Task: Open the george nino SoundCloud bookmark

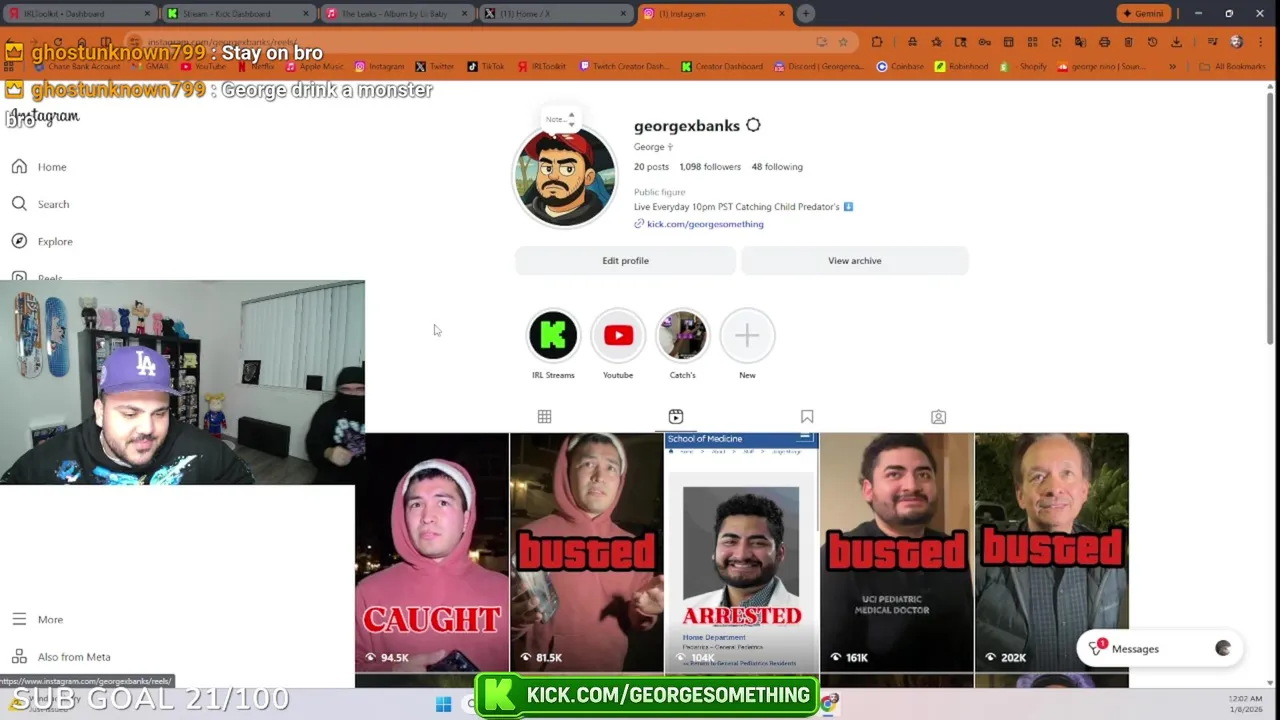Action: (x=1102, y=67)
